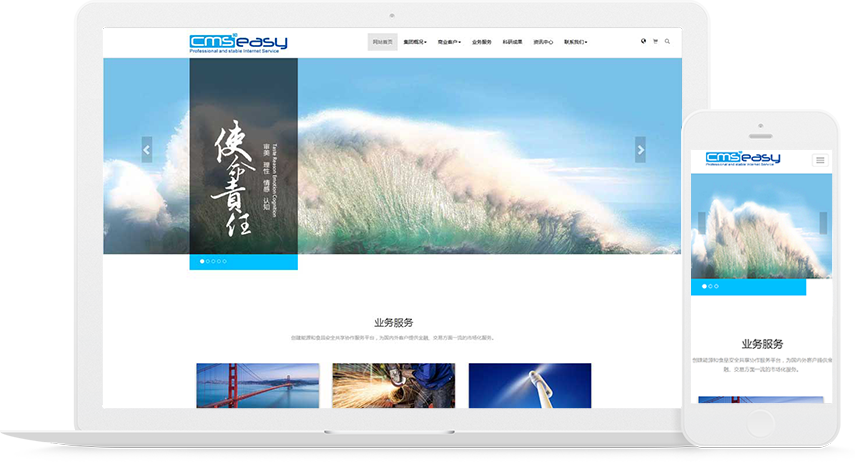Image resolution: width=855 pixels, height=462 pixels.
Task: Click the phone carousel's right arrow
Action: 823,223
